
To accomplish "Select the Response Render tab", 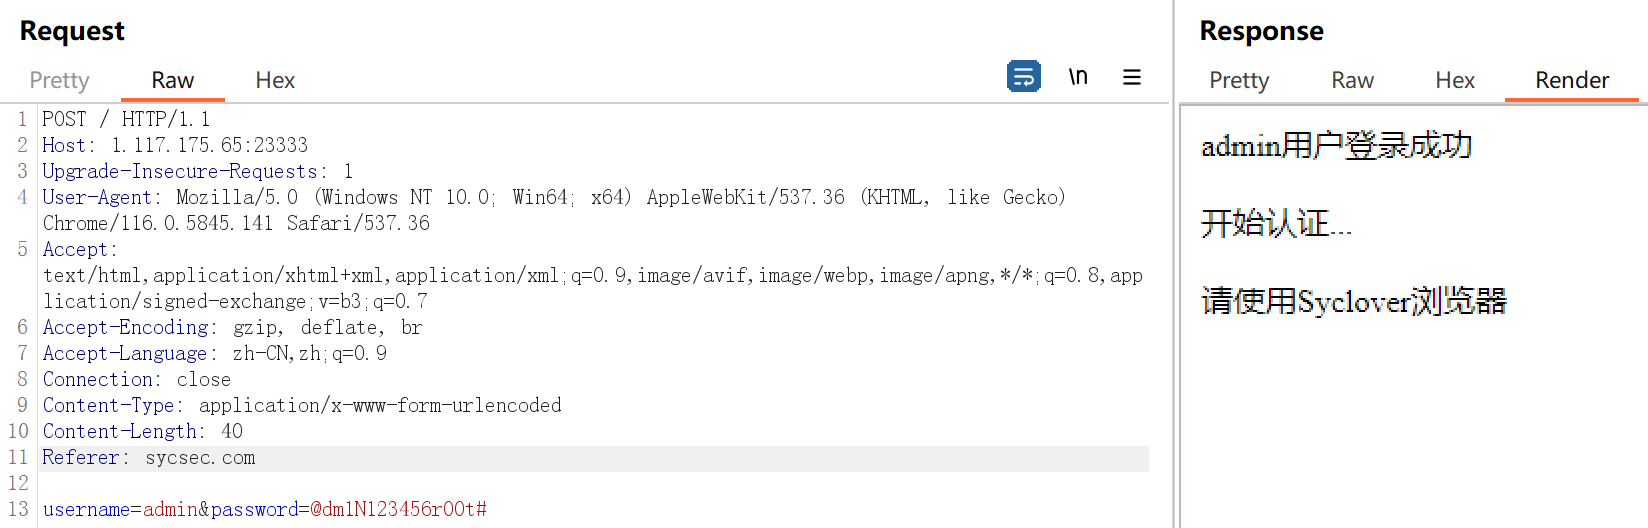I will (1572, 80).
